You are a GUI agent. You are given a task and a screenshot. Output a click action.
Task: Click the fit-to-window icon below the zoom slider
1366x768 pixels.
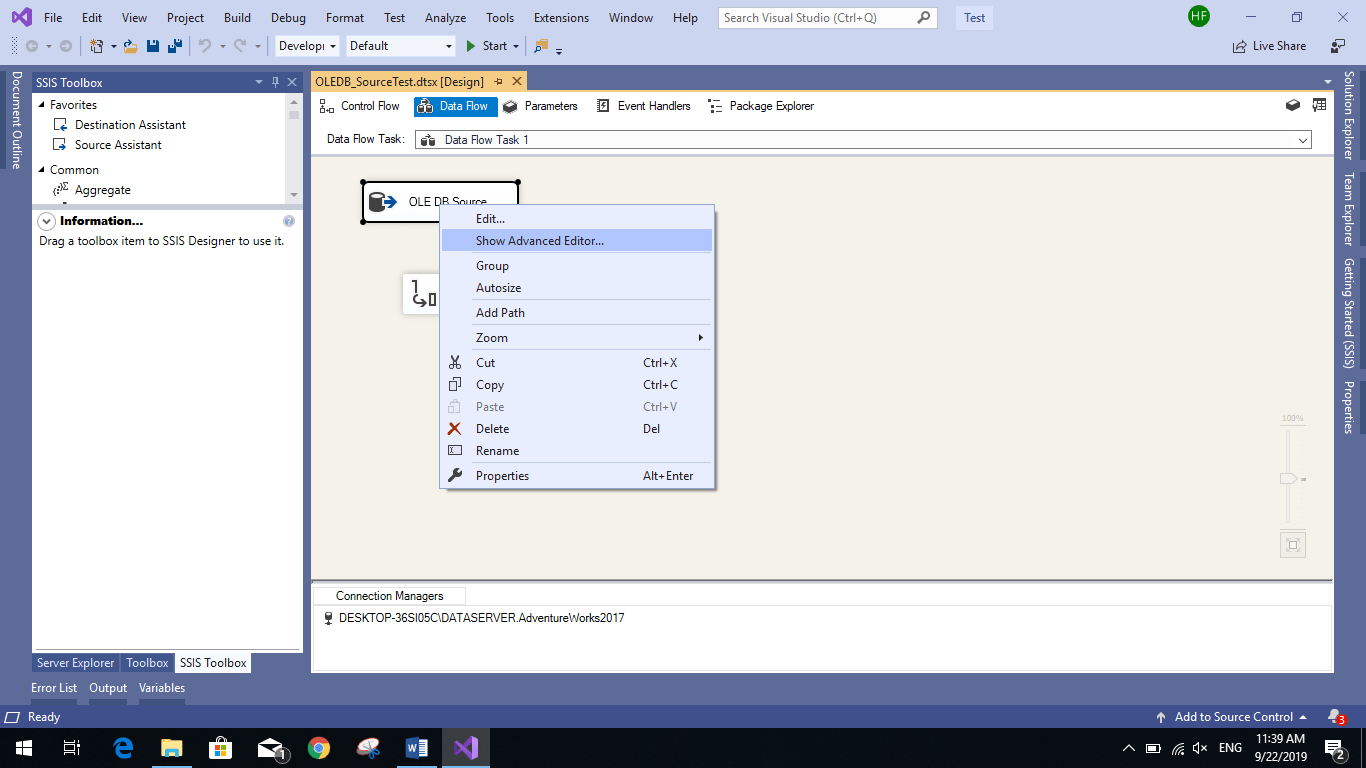(1292, 544)
